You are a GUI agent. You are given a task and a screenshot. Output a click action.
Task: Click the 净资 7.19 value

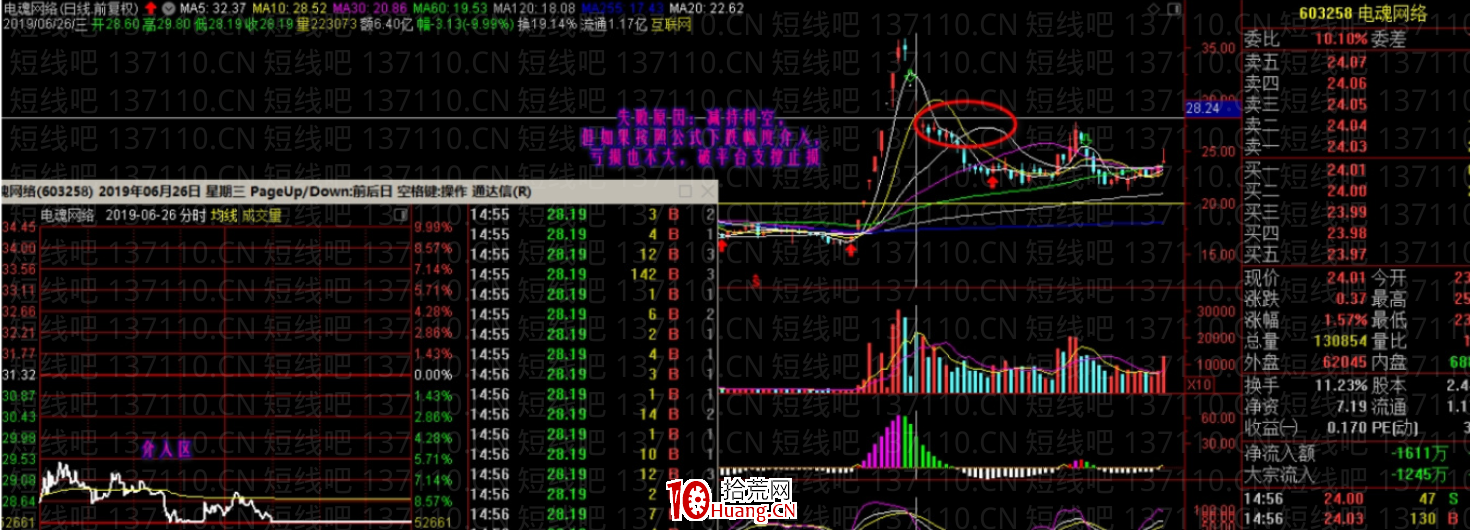point(1351,406)
